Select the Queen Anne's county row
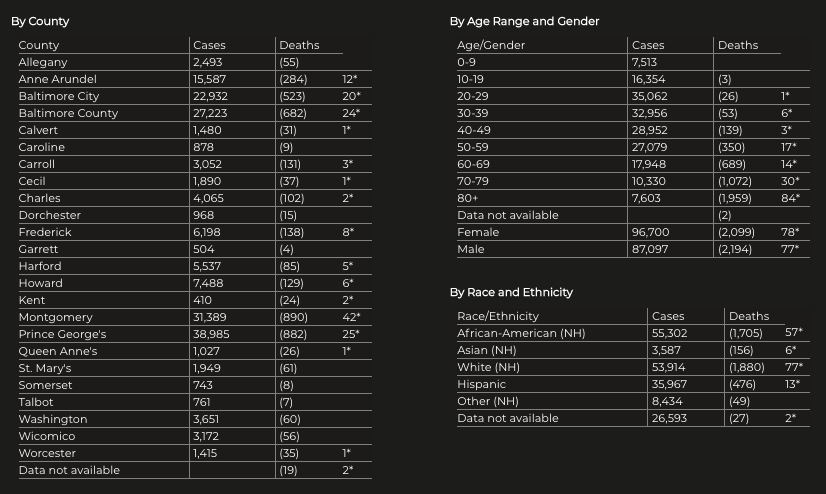Image resolution: width=826 pixels, height=494 pixels. (58, 351)
